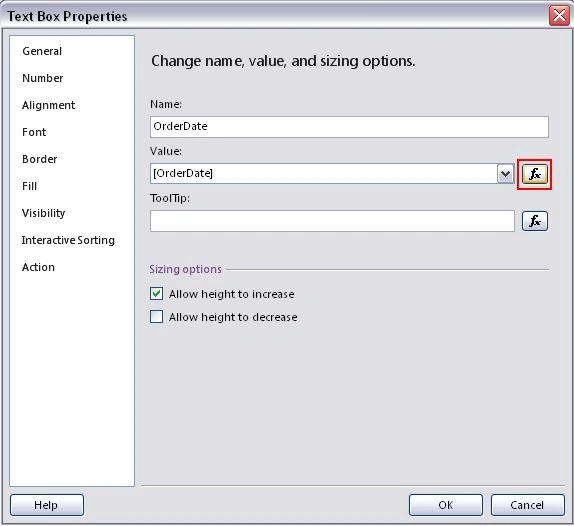This screenshot has width=574, height=526.
Task: Disable Allow height to increase checkbox
Action: 156,294
